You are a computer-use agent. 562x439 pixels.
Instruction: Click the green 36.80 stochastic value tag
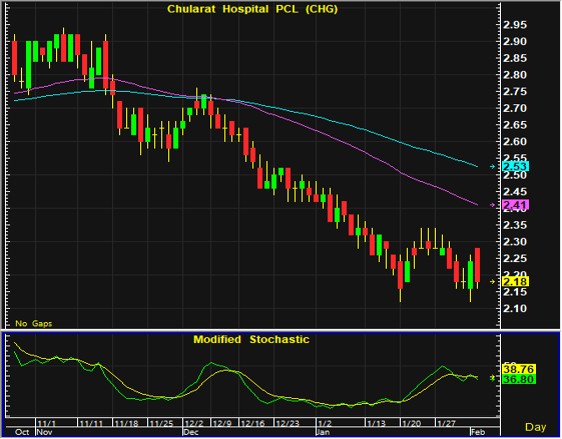pyautogui.click(x=519, y=379)
